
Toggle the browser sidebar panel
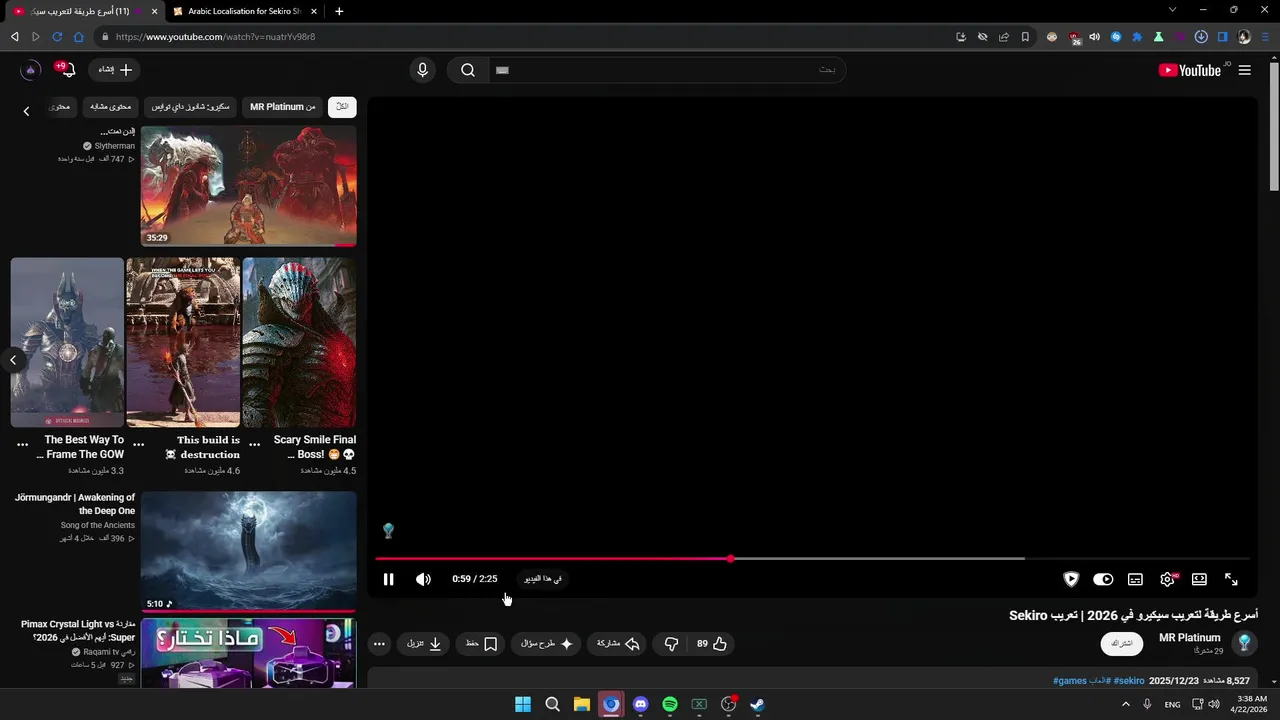pos(1222,37)
